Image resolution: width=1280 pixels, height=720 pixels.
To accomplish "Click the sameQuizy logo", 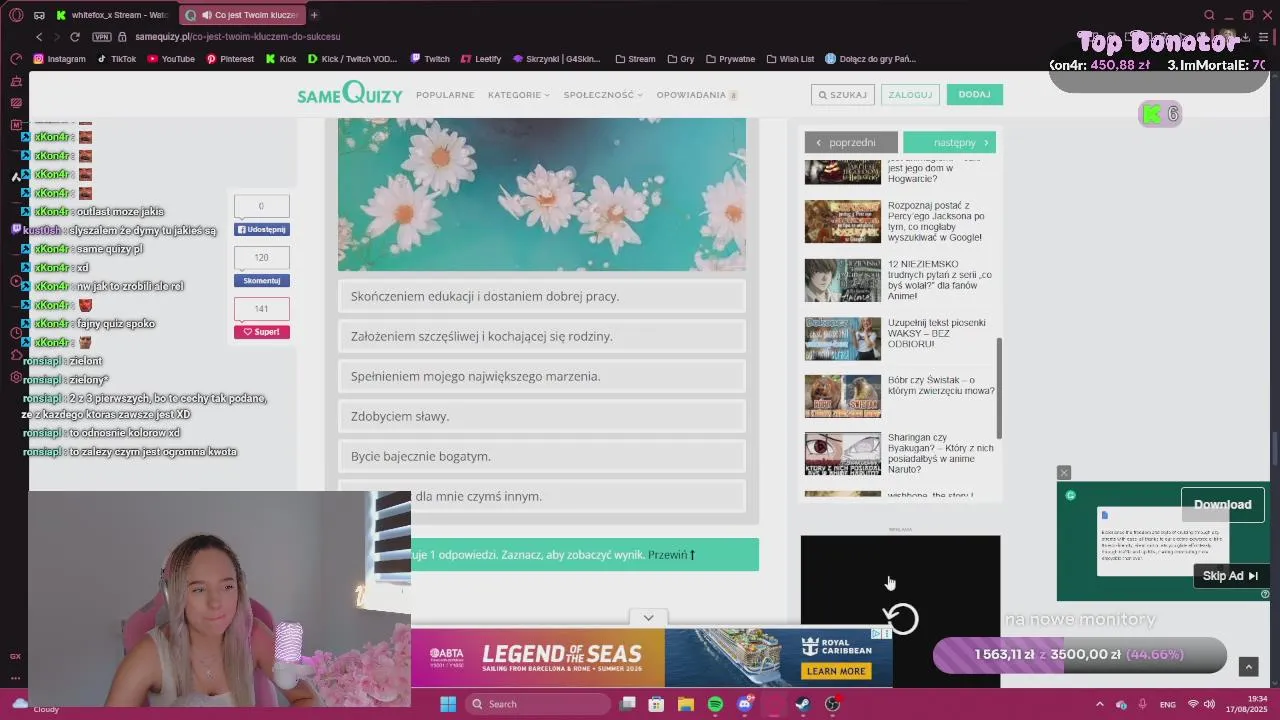I will point(349,94).
